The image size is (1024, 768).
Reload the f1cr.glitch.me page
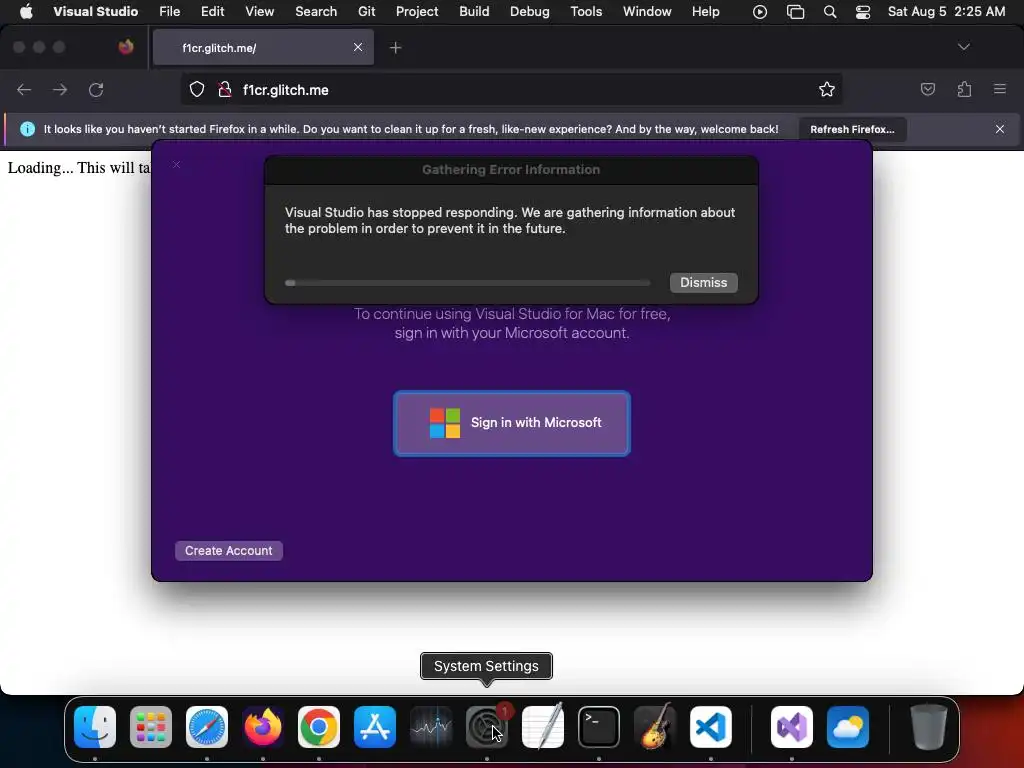tap(96, 89)
